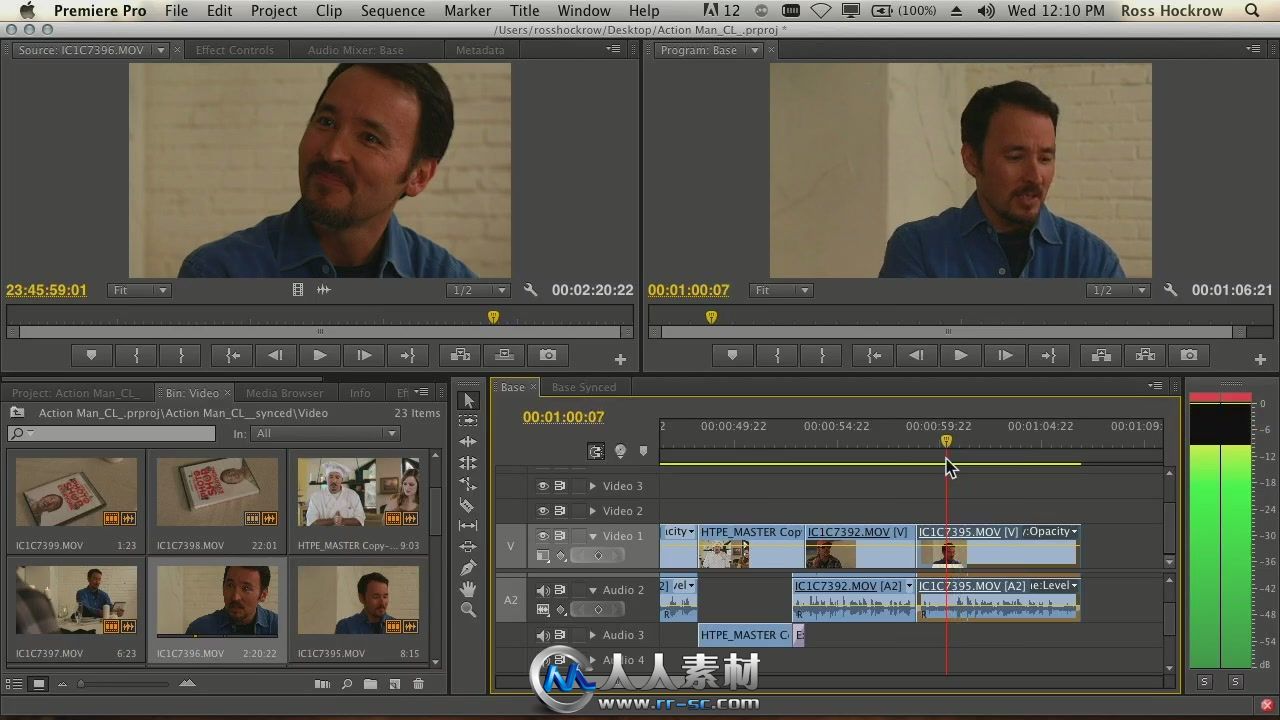Screen dimensions: 1280x720
Task: Toggle track lock box on Video 1
Action: [578, 536]
